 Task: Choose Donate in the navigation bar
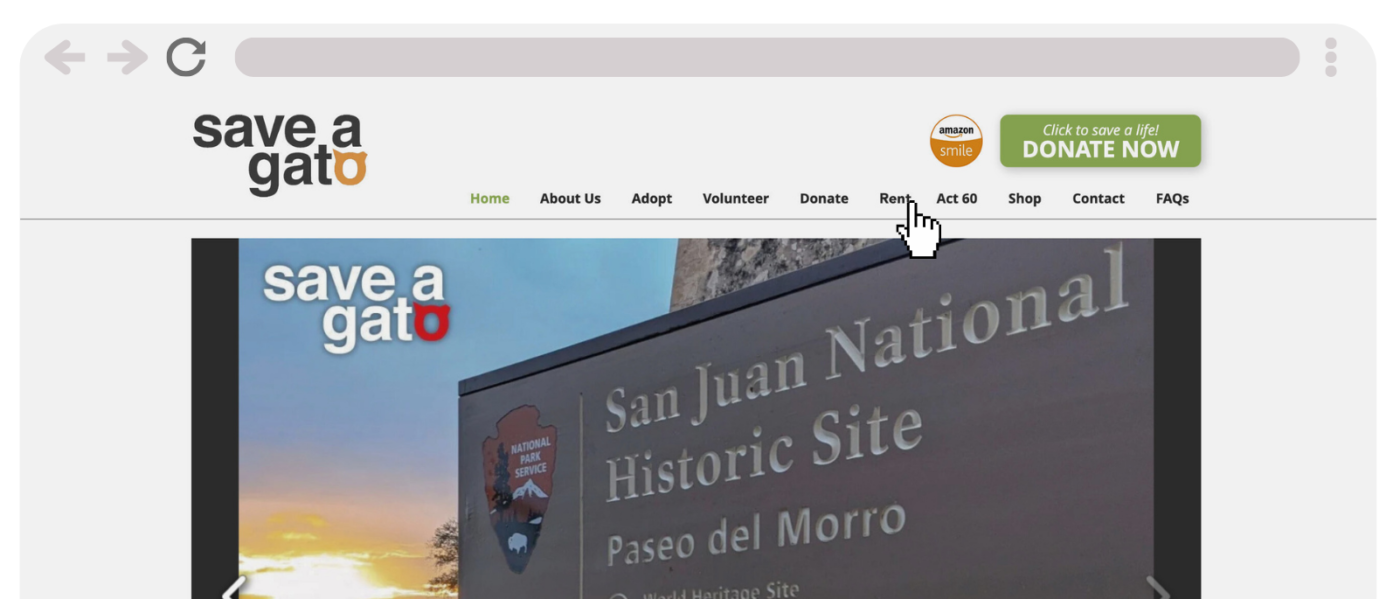823,199
